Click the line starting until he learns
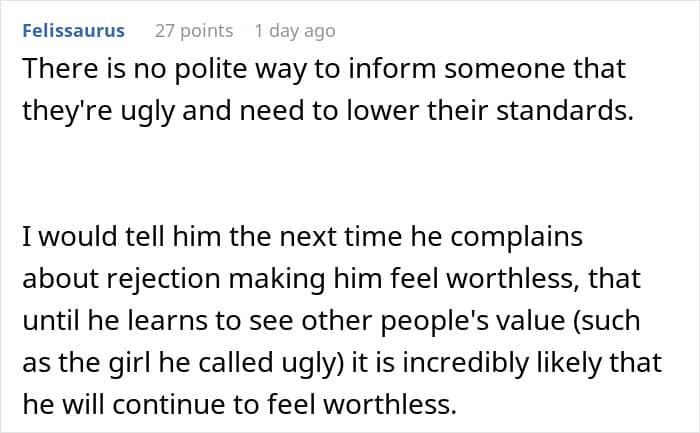Screen dimensions: 700x433 pyautogui.click(x=332, y=321)
